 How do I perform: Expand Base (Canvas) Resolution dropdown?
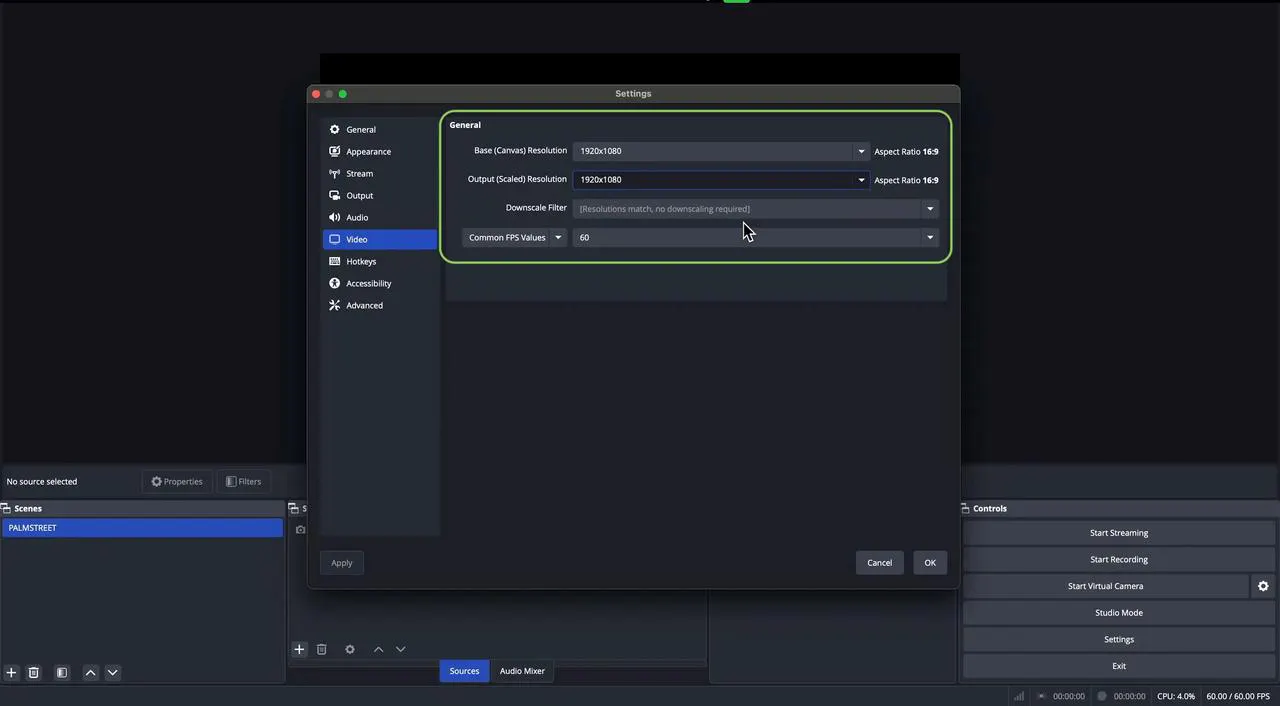coord(861,152)
